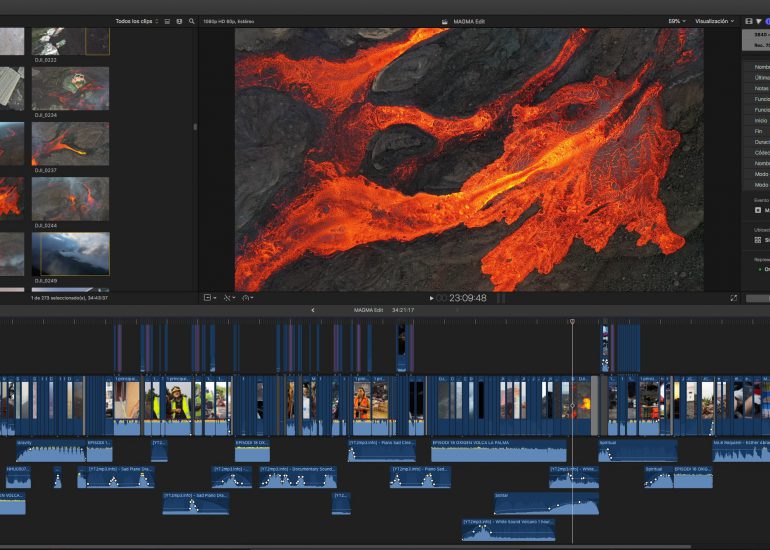This screenshot has width=770, height=550.
Task: Open browser clip grouping options icon
Action: pos(179,21)
